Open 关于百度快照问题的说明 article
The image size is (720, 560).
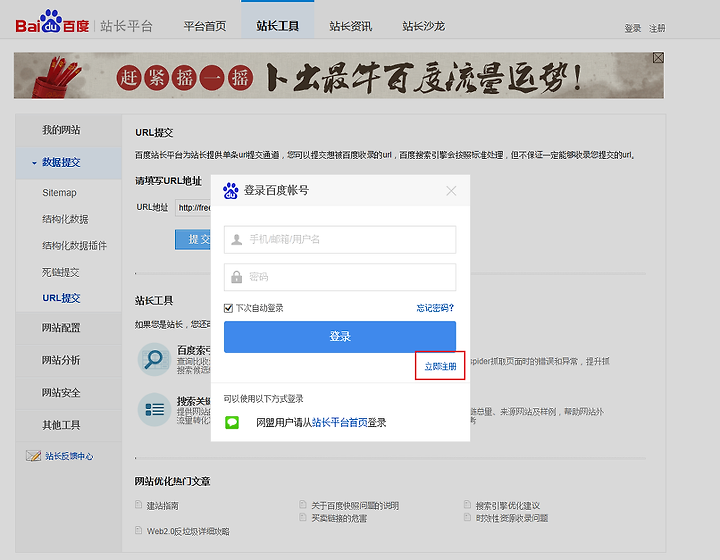click(x=355, y=505)
